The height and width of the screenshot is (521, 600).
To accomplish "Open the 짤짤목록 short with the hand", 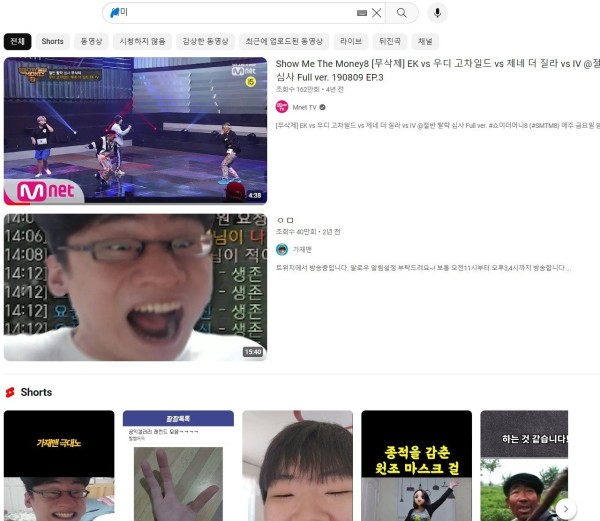I will pyautogui.click(x=178, y=466).
